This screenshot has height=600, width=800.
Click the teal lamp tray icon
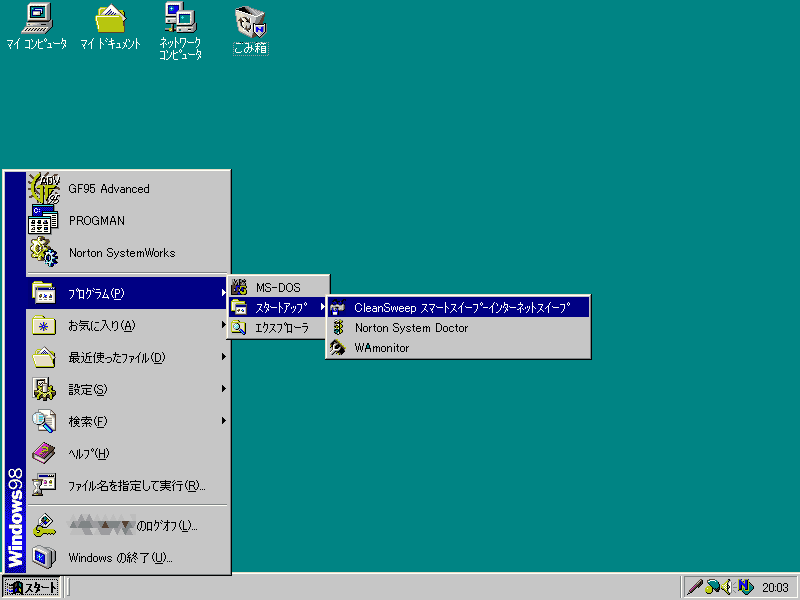(x=712, y=587)
